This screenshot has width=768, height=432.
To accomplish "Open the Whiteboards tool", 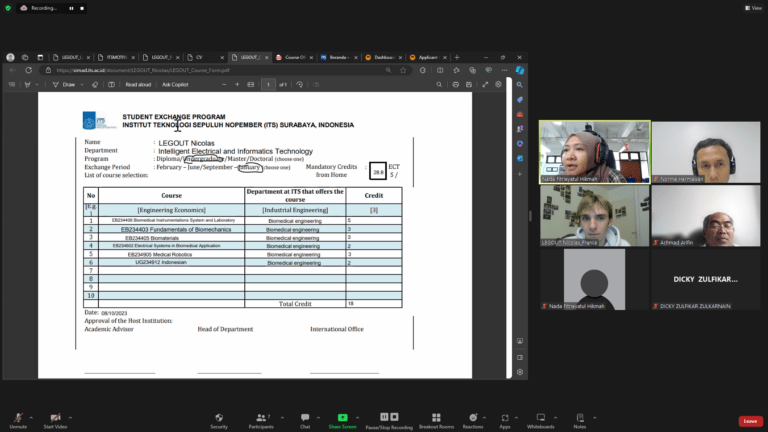I will click(x=540, y=417).
